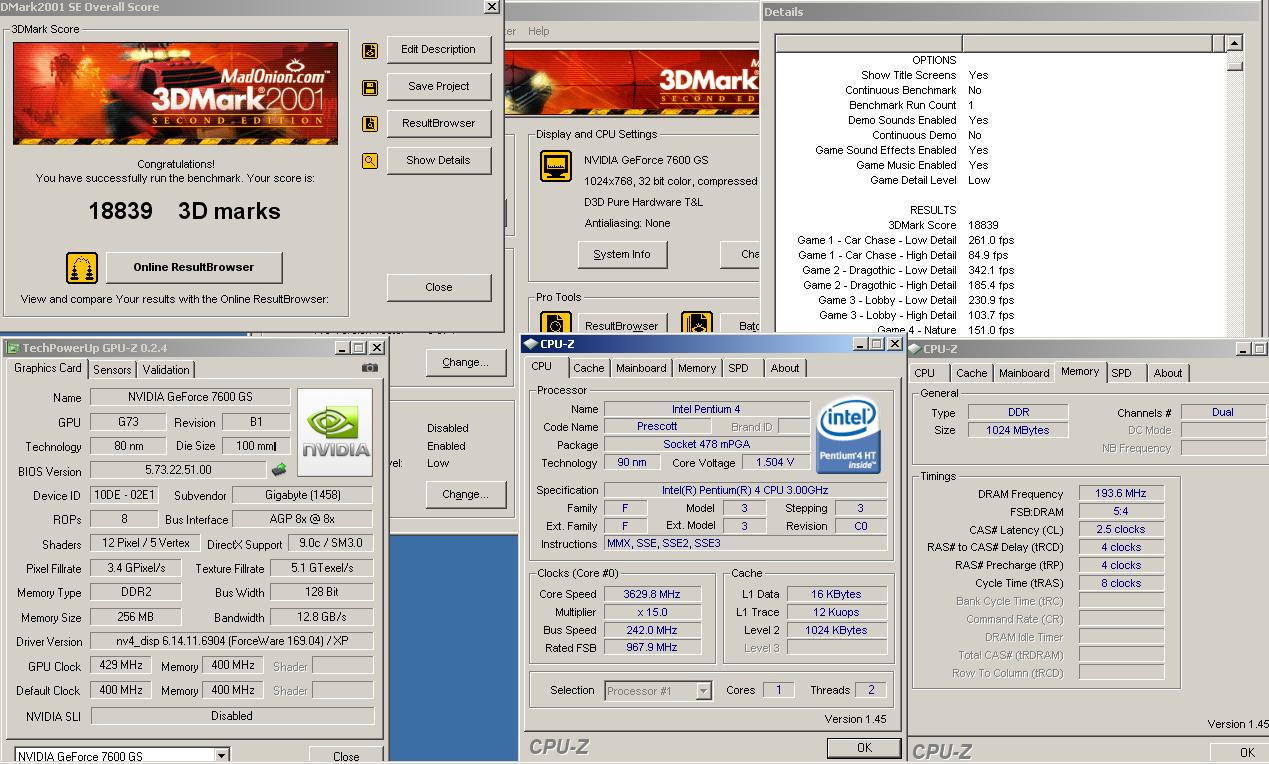This screenshot has width=1269, height=764.
Task: Expand the GPU selection dropdown in GPU-Z
Action: [x=222, y=756]
